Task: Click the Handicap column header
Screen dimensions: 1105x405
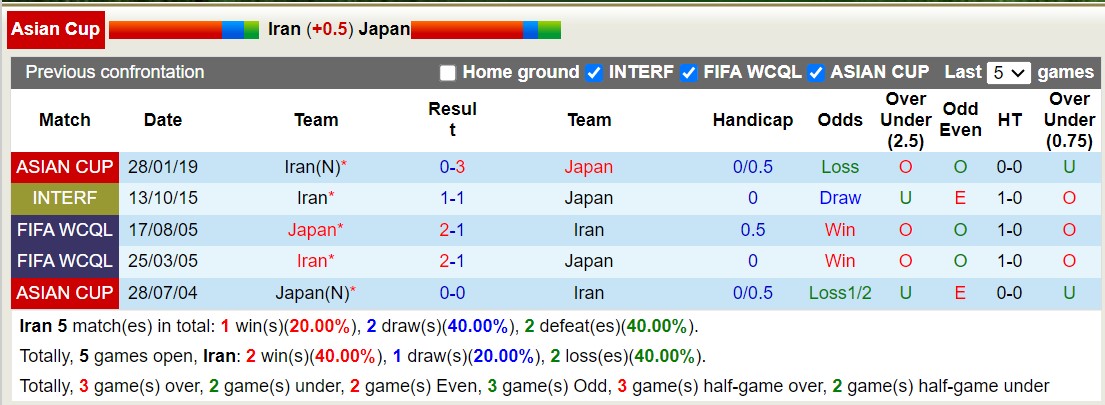Action: click(x=753, y=120)
